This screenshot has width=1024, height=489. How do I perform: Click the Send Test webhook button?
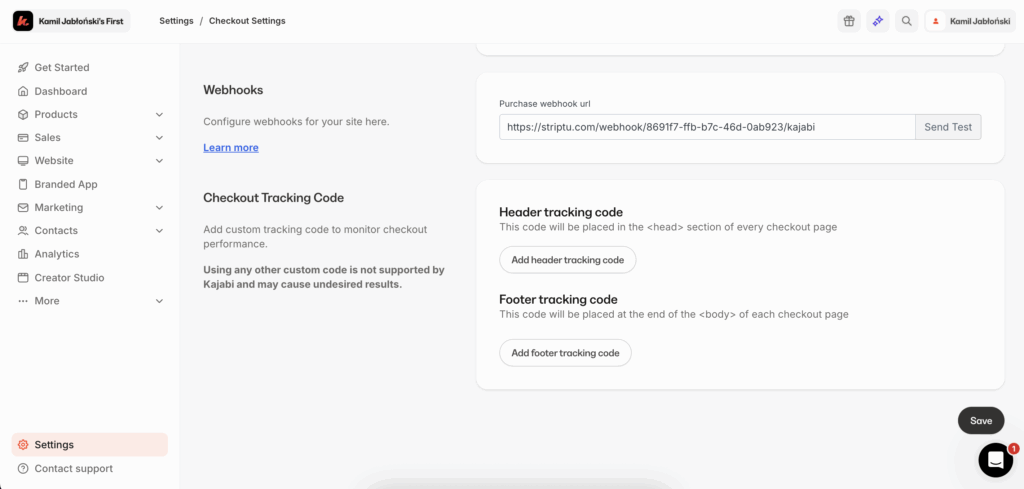pos(948,127)
